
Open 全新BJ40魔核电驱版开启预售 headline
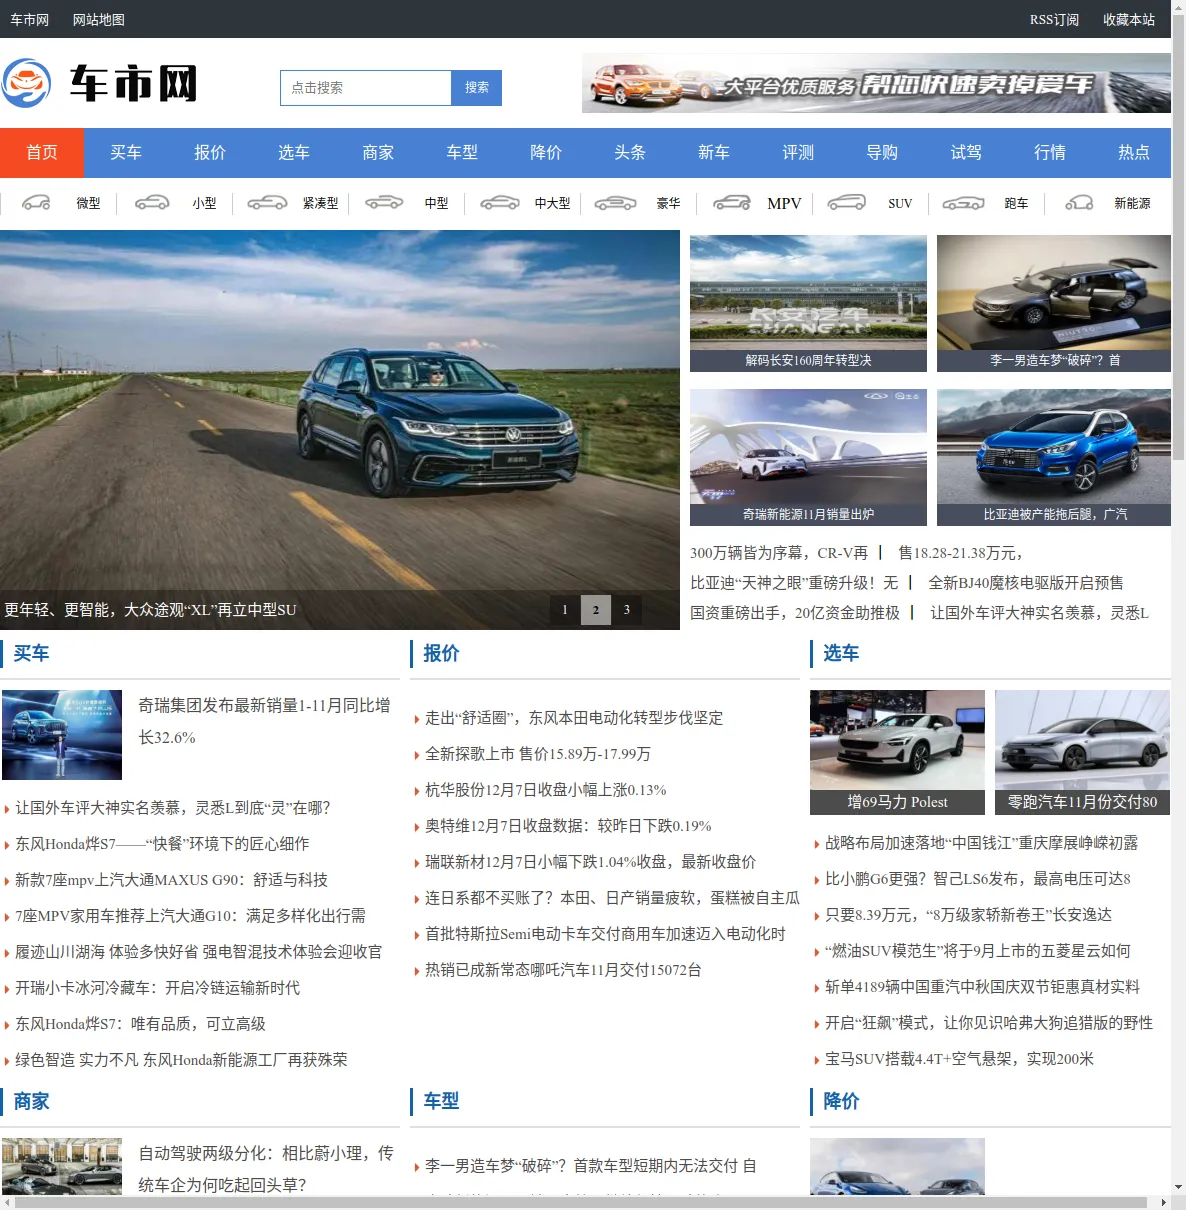pyautogui.click(x=1026, y=583)
